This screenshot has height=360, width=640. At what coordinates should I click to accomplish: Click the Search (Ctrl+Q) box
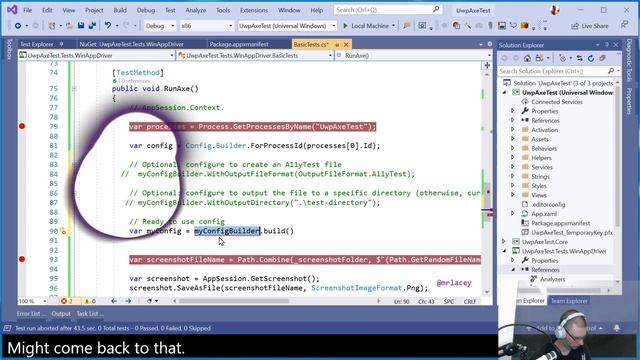tap(387, 9)
